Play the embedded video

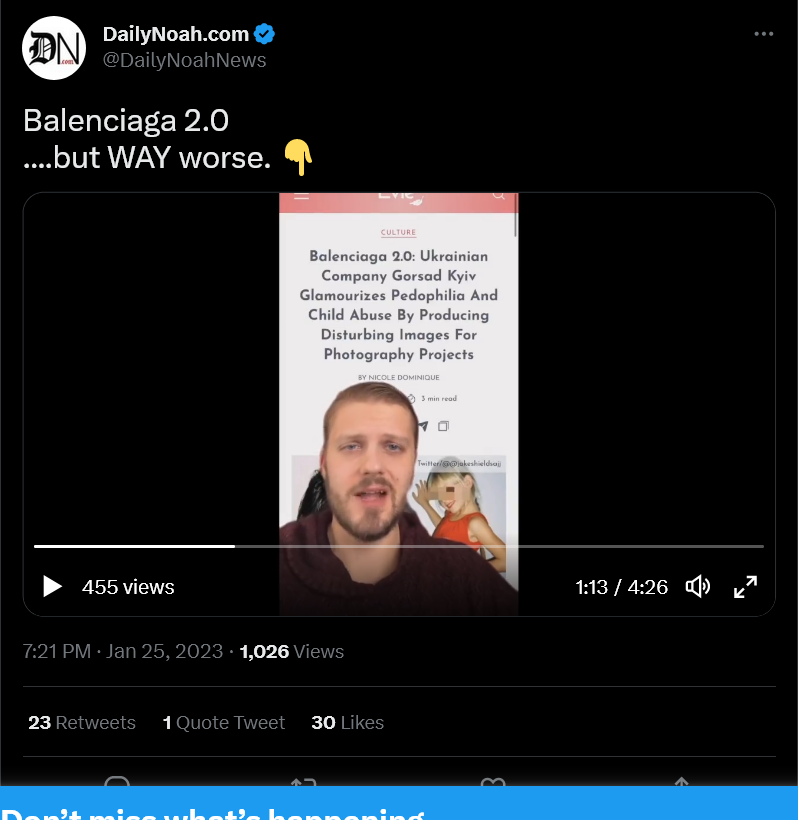click(52, 587)
